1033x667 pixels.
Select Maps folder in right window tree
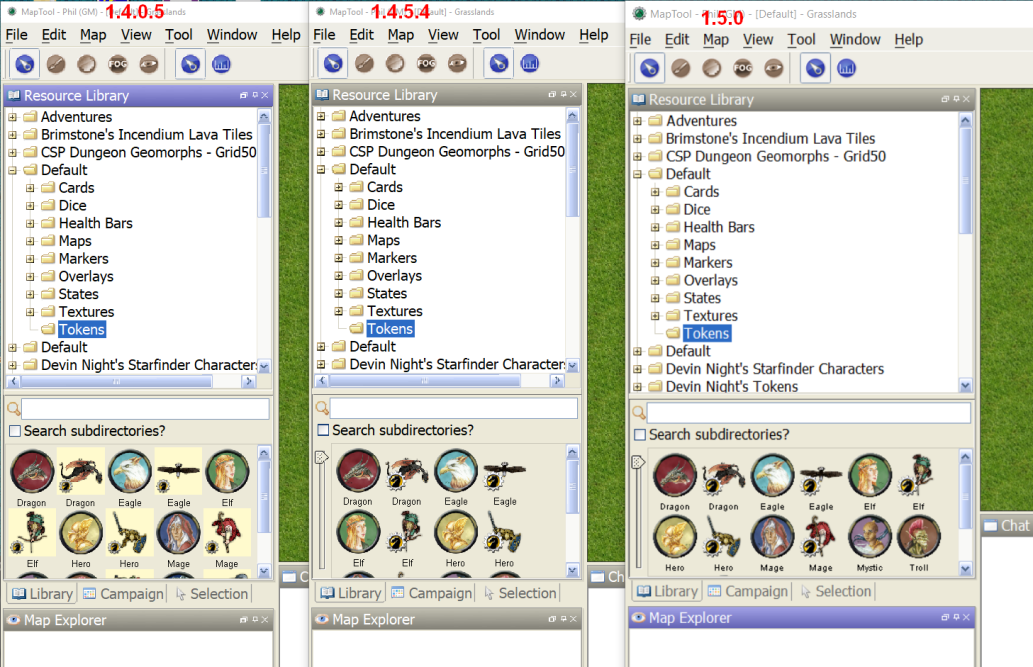click(x=699, y=245)
